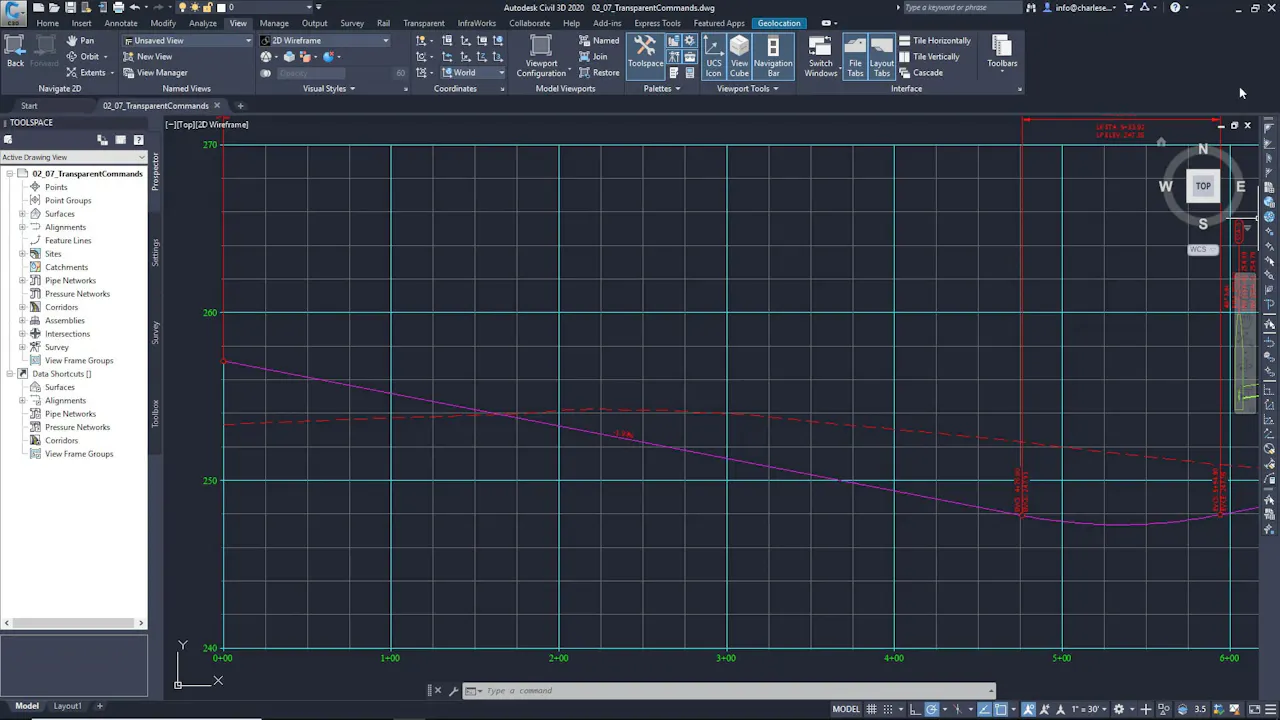Open the View Manager

(161, 73)
